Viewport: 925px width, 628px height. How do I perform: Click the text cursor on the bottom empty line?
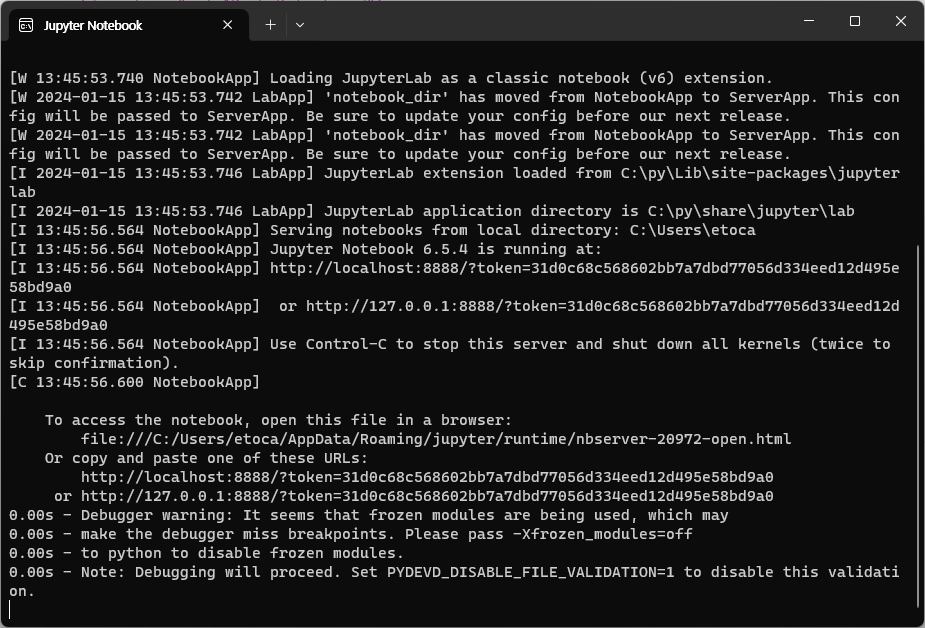coord(10,610)
